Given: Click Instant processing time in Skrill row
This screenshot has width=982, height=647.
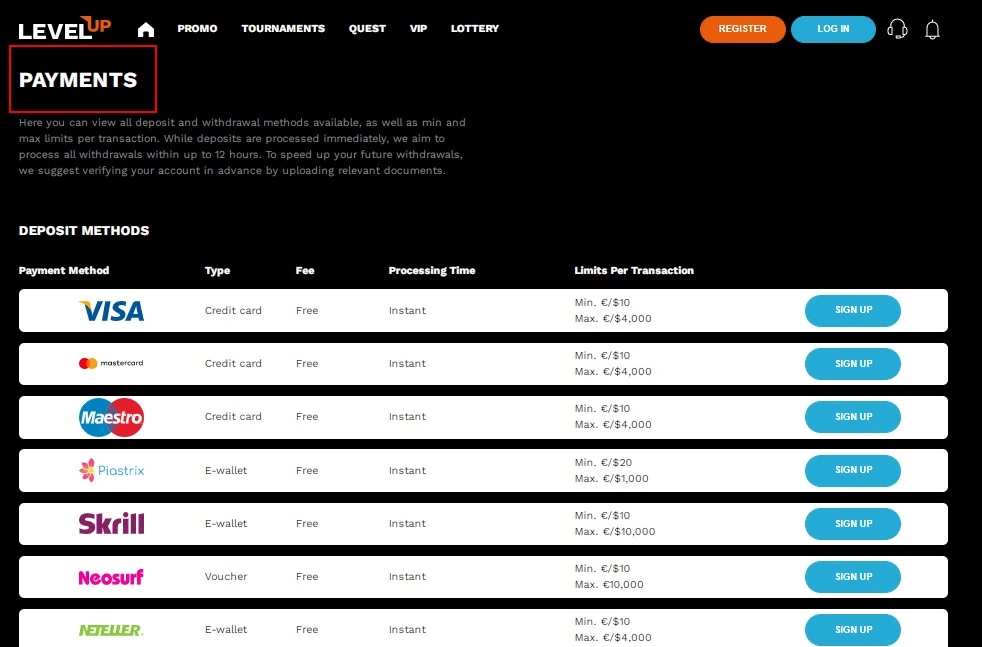Looking at the screenshot, I should (x=407, y=524).
